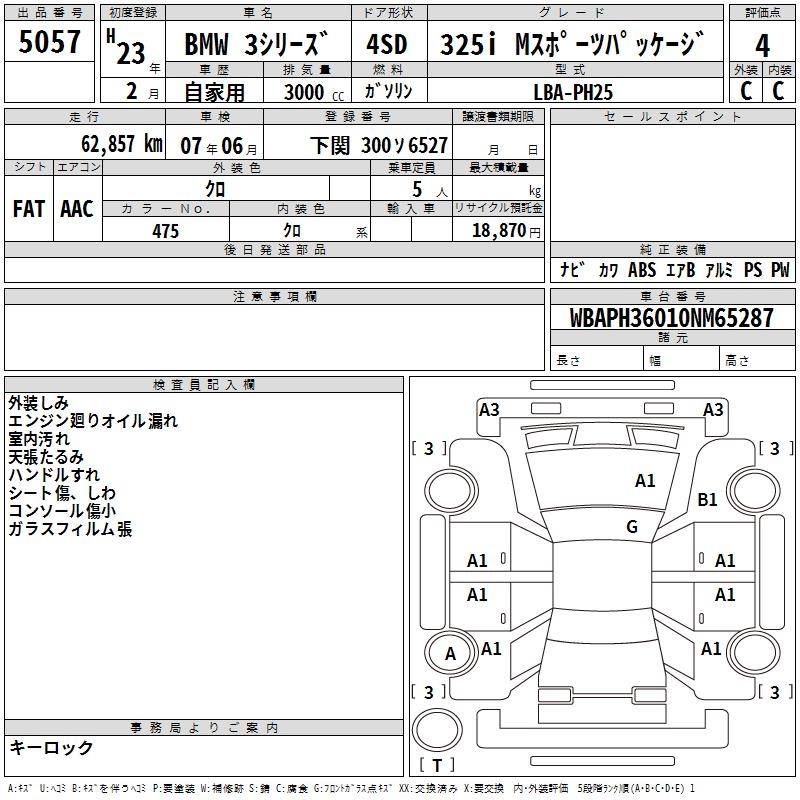Click the キーロック office notice text
800x800 pixels.
point(51,747)
